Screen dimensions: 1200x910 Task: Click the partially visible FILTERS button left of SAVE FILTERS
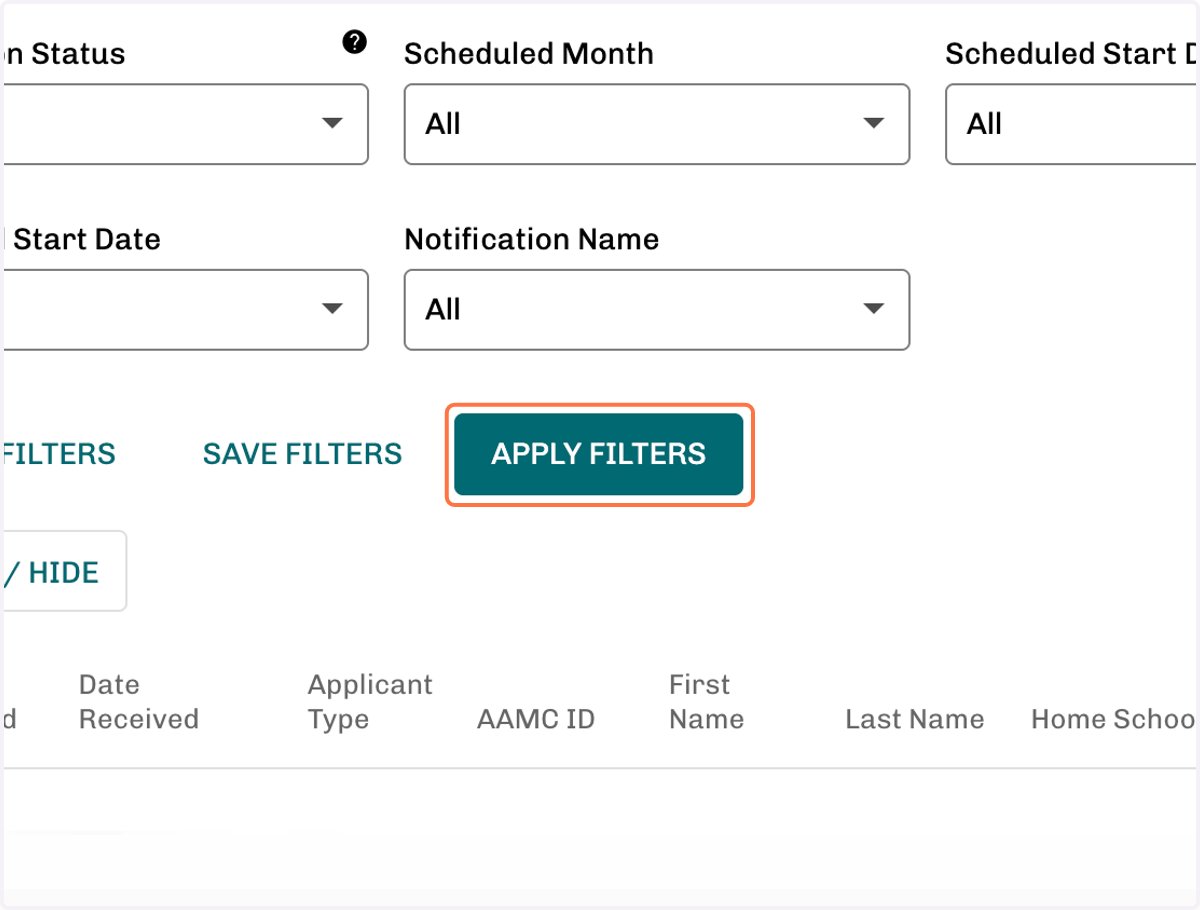point(58,454)
